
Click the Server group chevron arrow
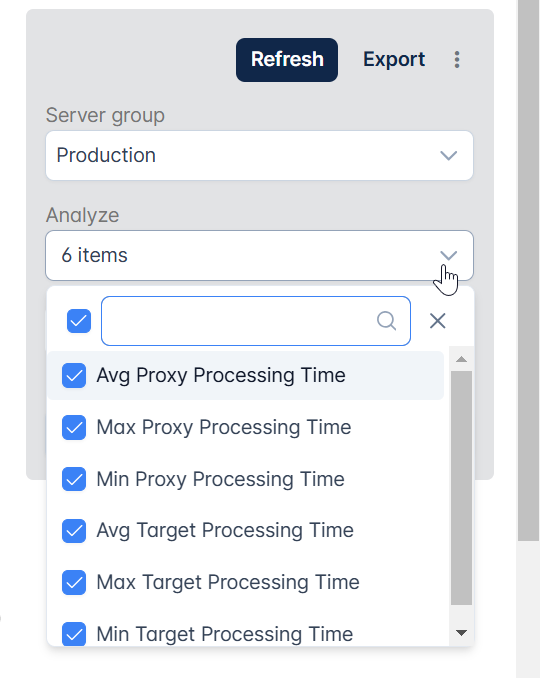point(448,156)
